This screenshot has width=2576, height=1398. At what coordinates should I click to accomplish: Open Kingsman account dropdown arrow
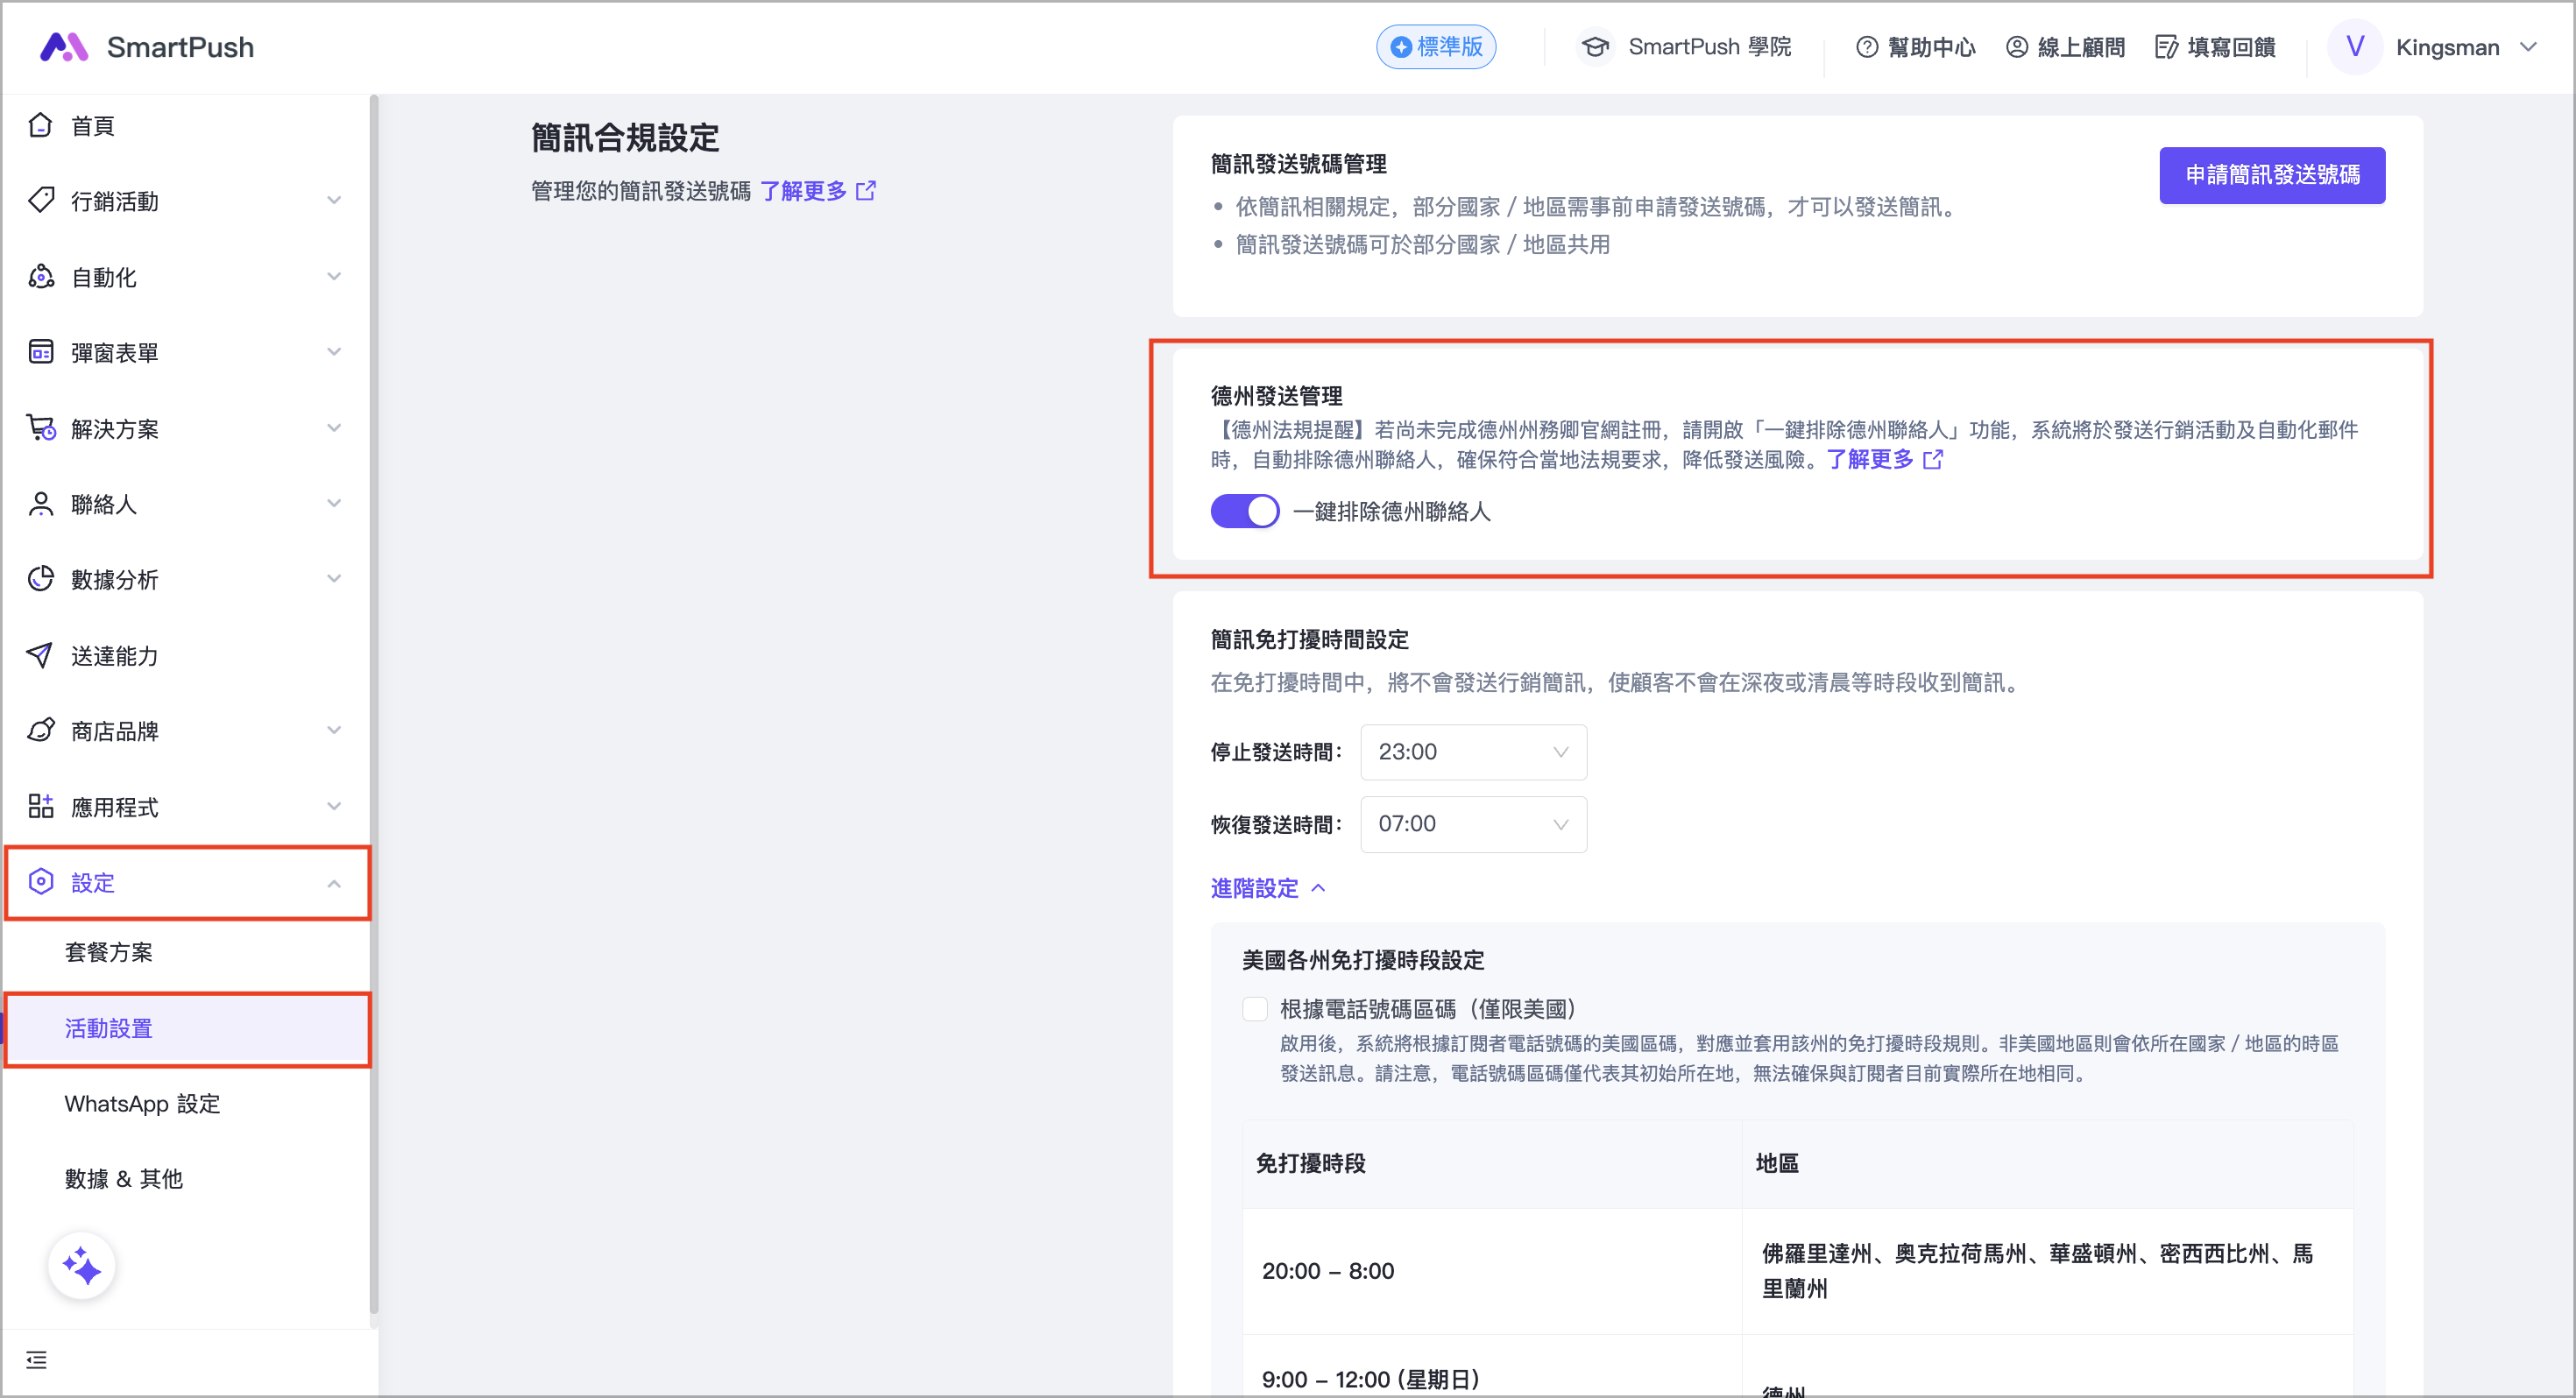2528,47
